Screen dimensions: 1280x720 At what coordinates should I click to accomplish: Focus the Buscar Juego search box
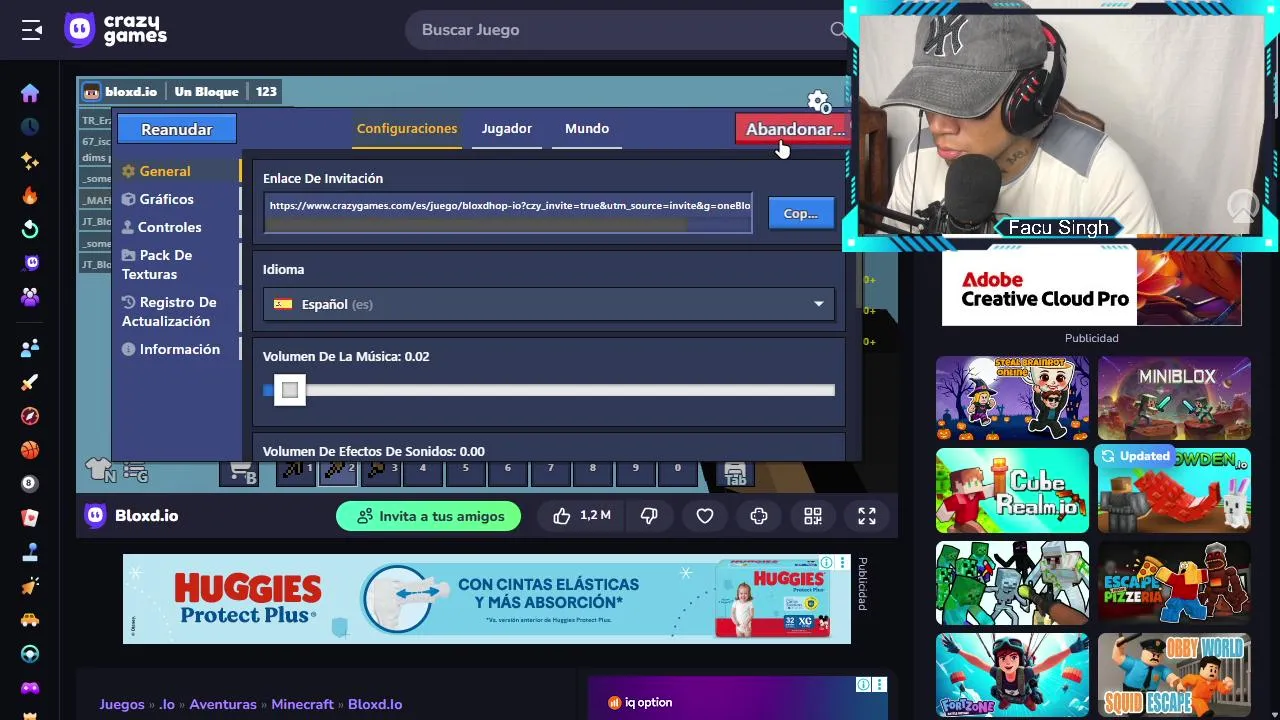coord(625,30)
